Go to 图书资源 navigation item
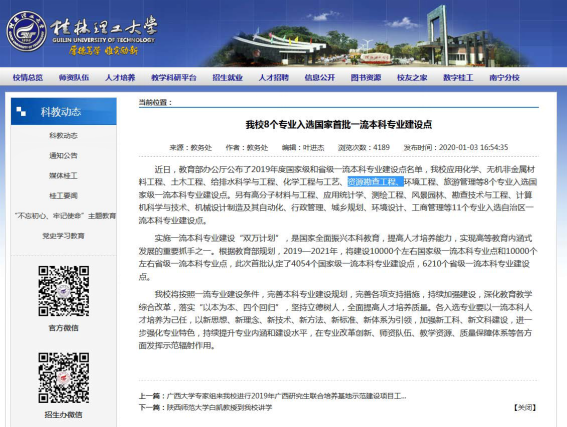567x427 pixels. click(366, 77)
